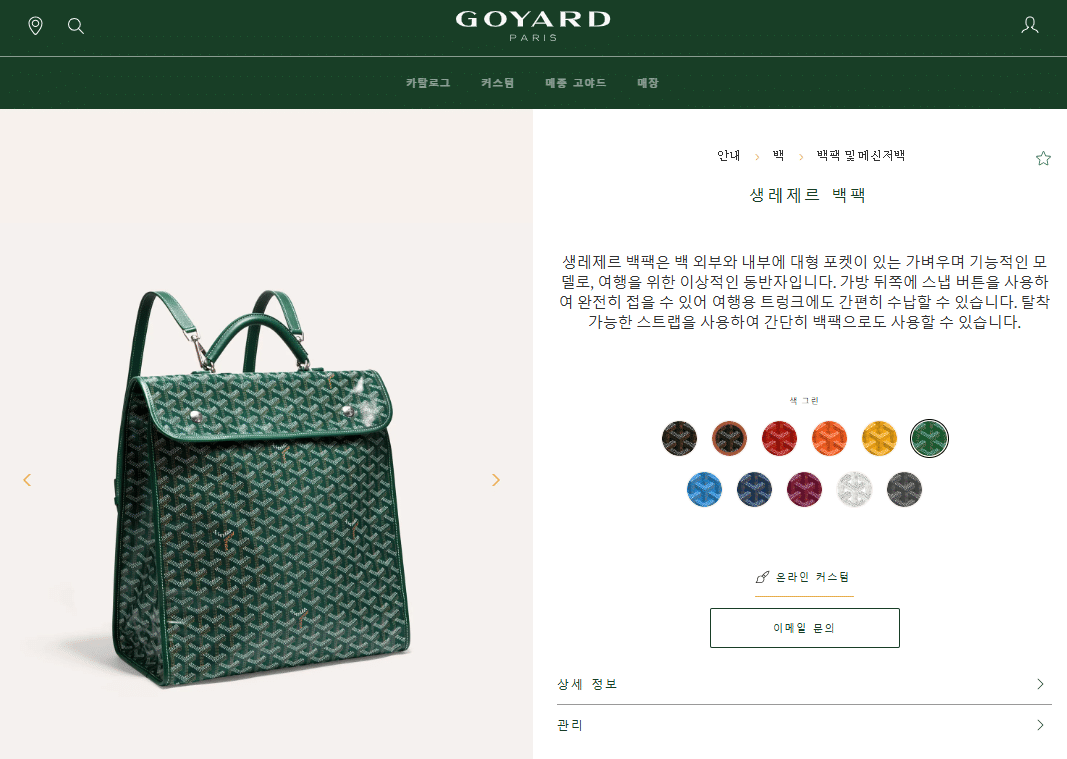Show previous product image arrow
Screen dimensions: 1067x759
tap(27, 480)
